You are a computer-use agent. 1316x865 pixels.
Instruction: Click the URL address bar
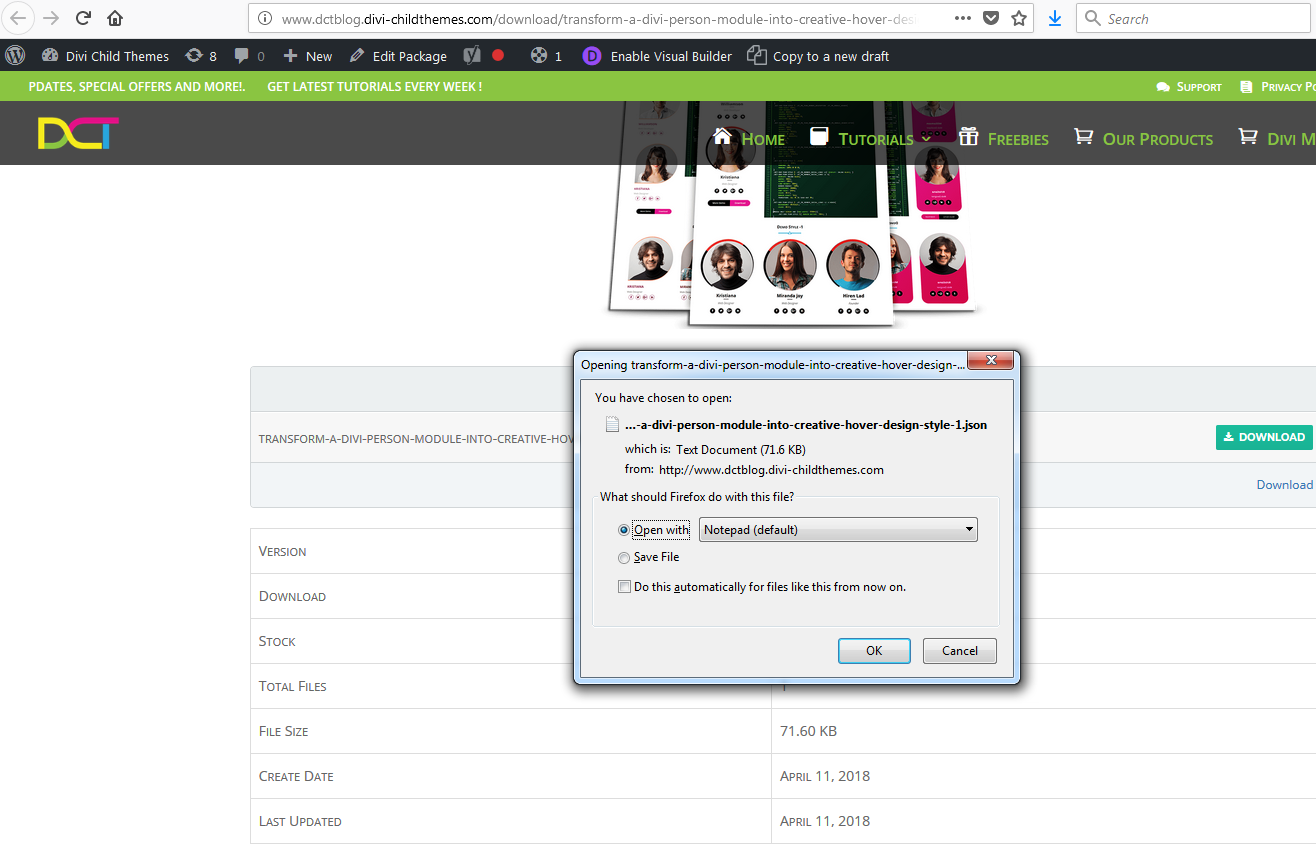pos(597,18)
